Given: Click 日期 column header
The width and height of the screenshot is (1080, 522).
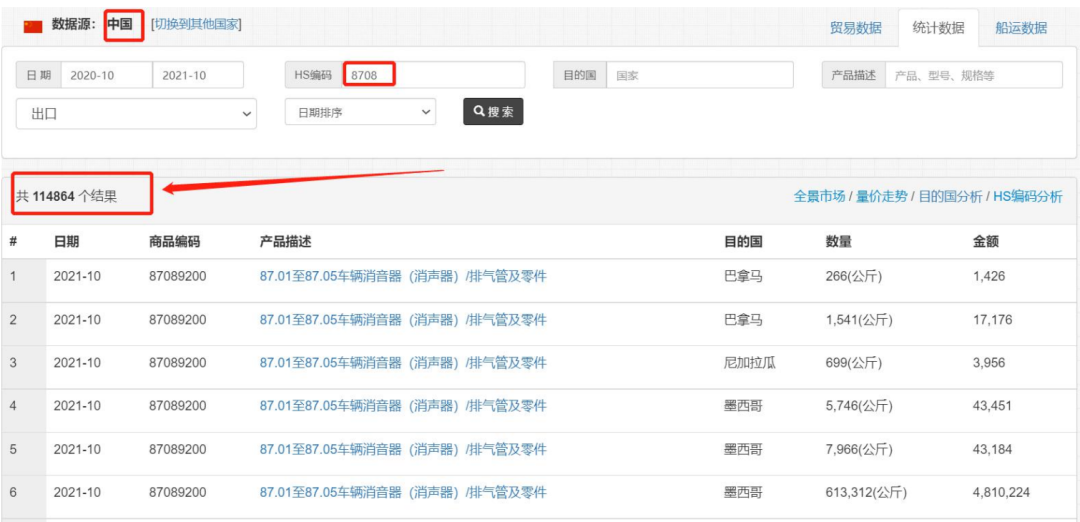Looking at the screenshot, I should click(x=66, y=242).
